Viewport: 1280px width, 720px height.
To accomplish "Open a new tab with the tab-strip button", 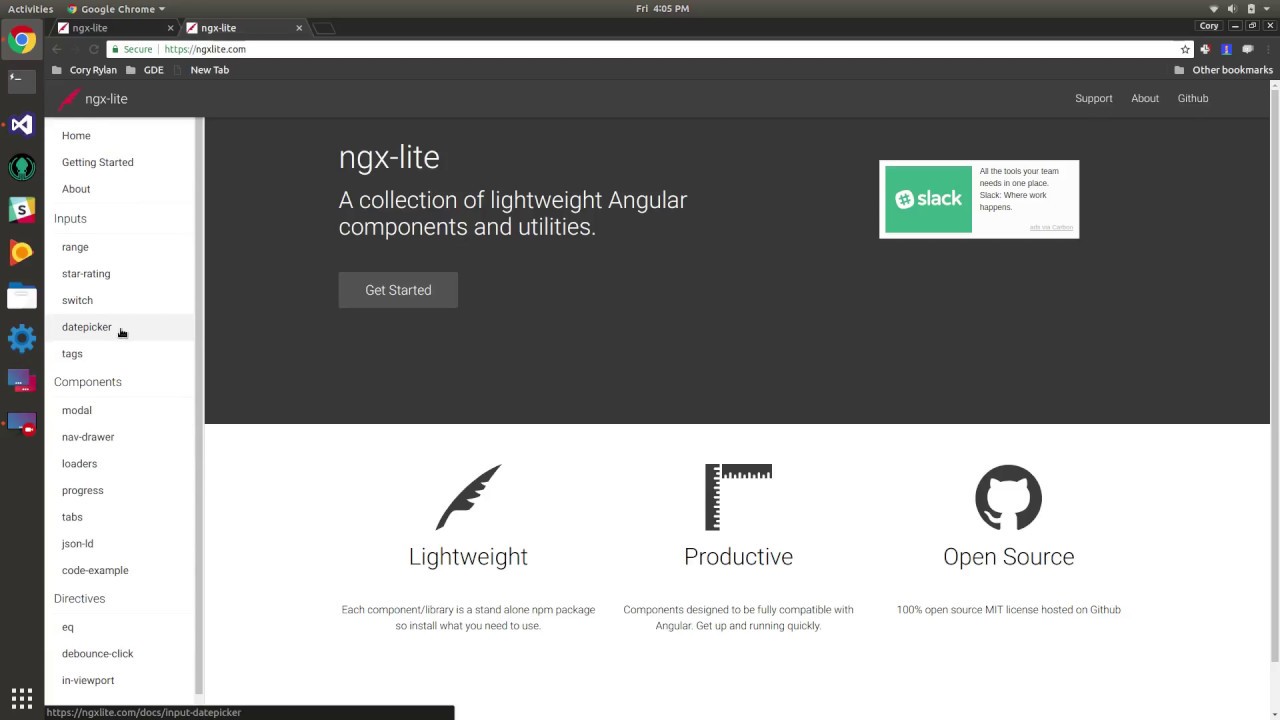I will tap(324, 28).
